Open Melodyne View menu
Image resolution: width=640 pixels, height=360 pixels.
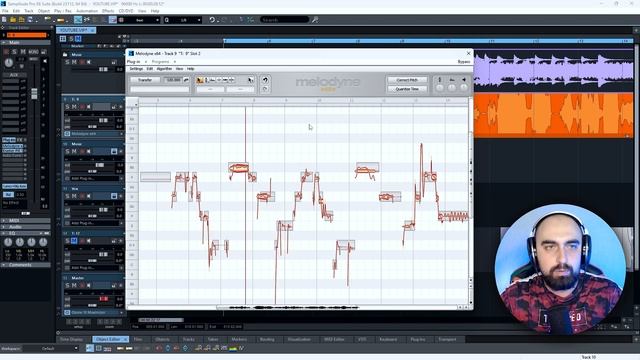pos(179,69)
